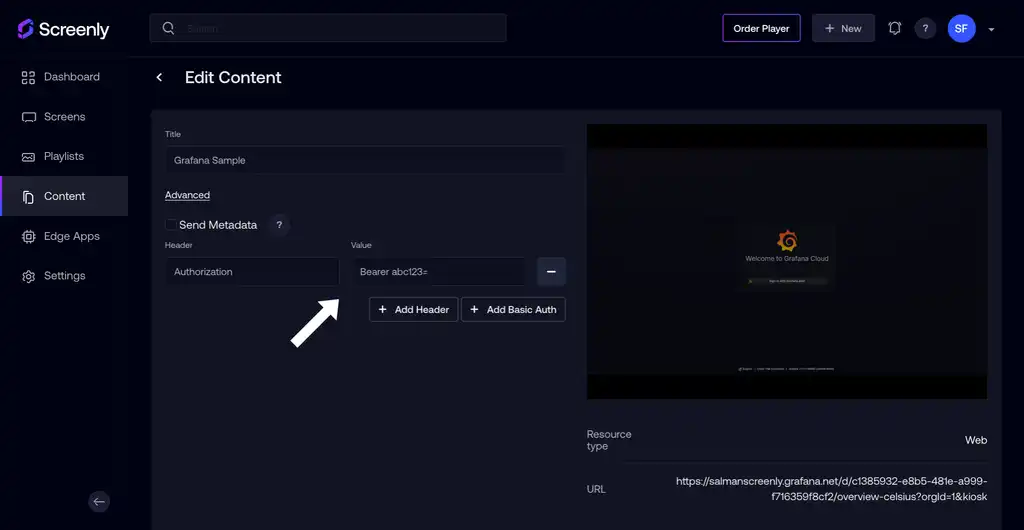This screenshot has height=530, width=1024.
Task: Toggle the Advanced section link
Action: click(x=187, y=195)
